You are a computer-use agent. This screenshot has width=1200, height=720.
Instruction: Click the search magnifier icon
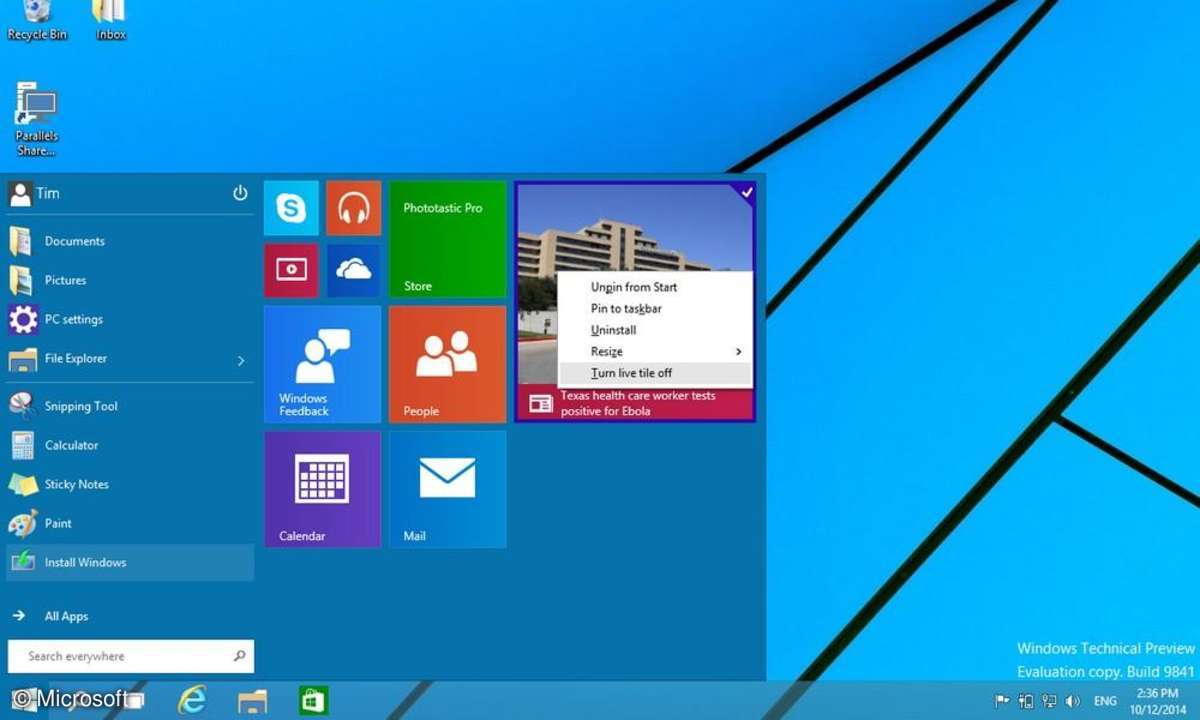239,656
